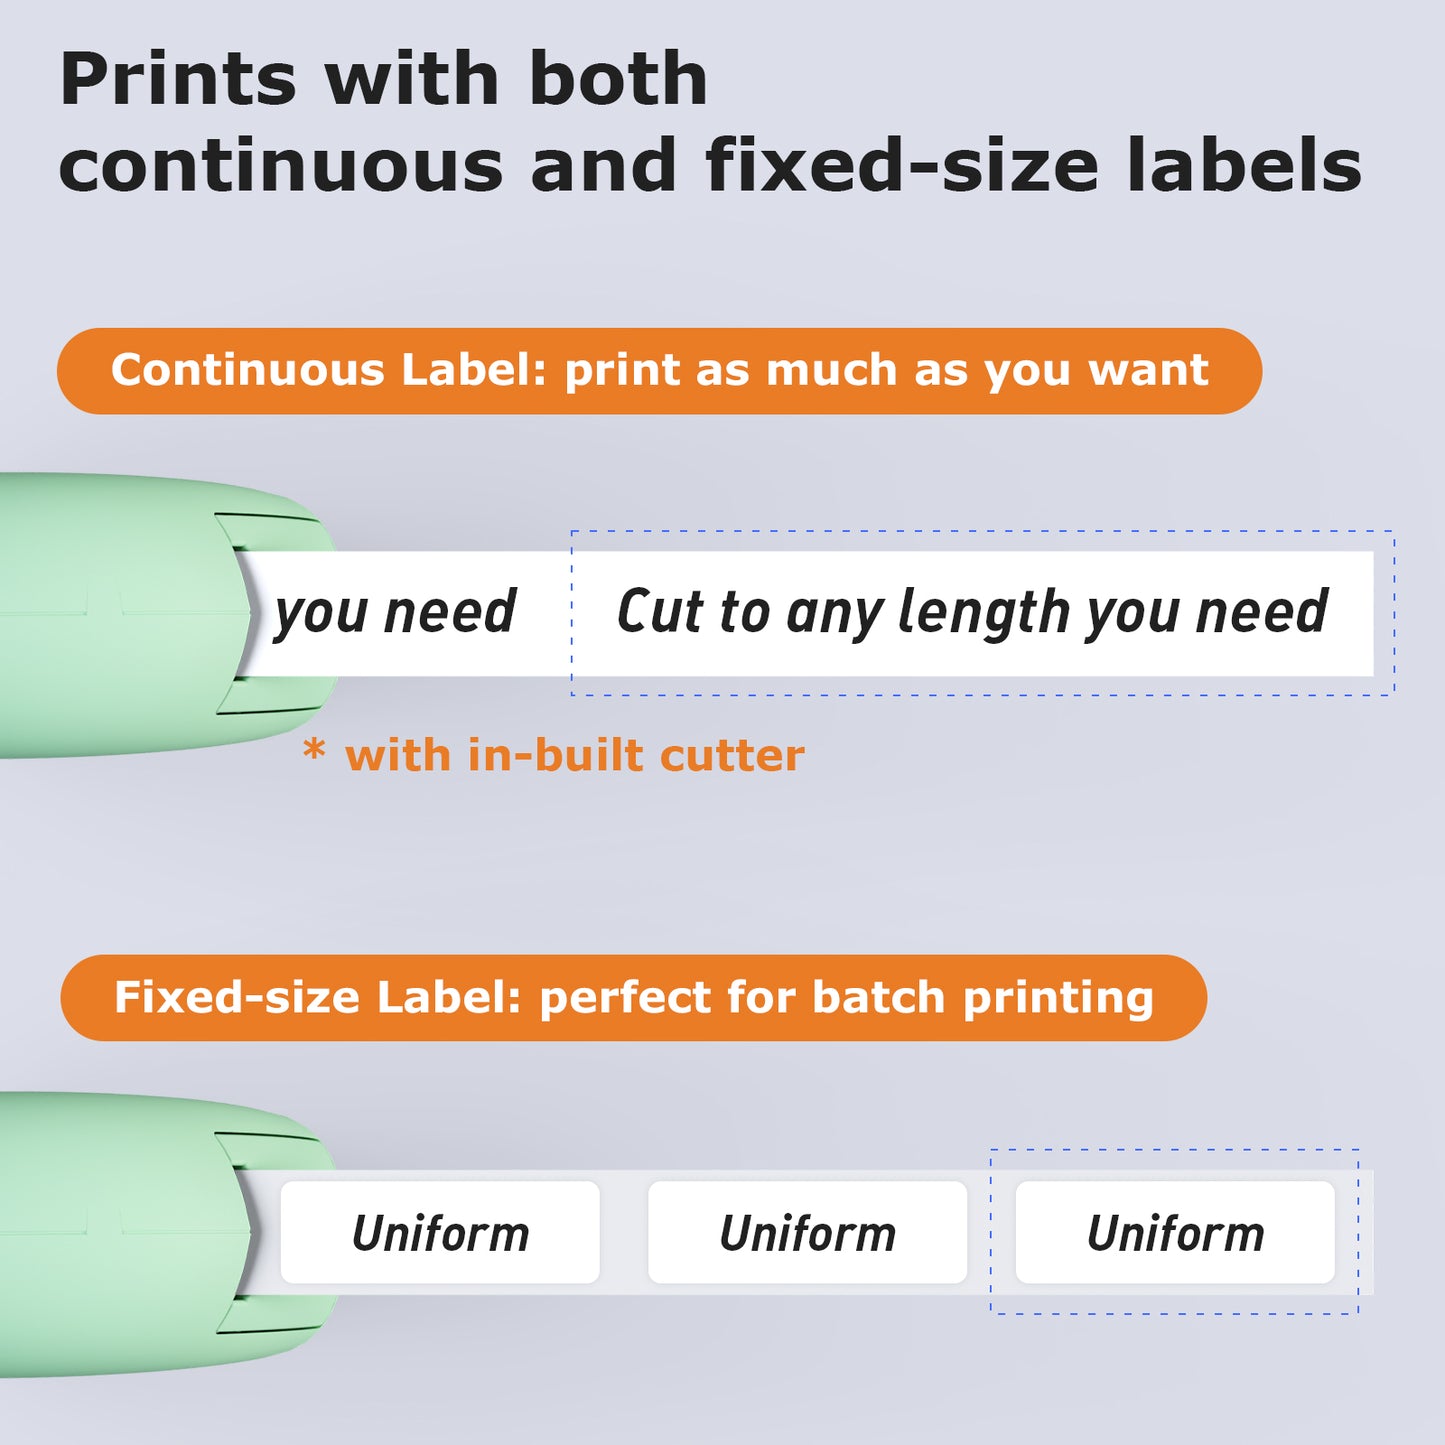This screenshot has width=1445, height=1445.
Task: Click the orange asterisk before the cutter note
Action: 314,751
